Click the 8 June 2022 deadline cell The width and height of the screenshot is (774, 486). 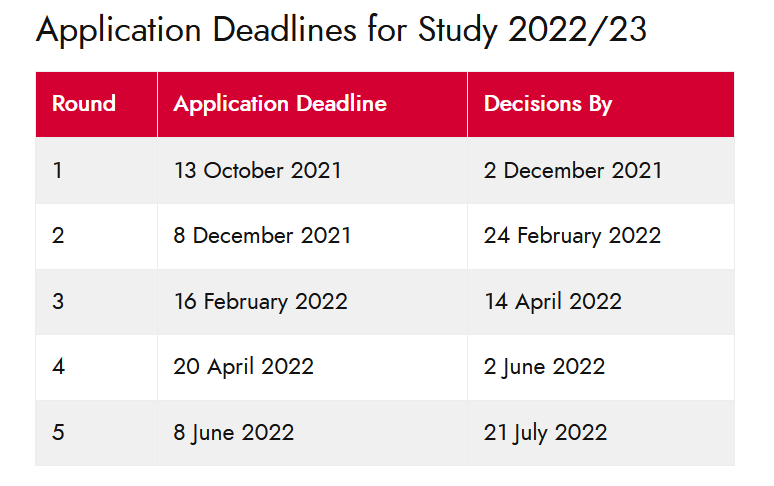(312, 433)
